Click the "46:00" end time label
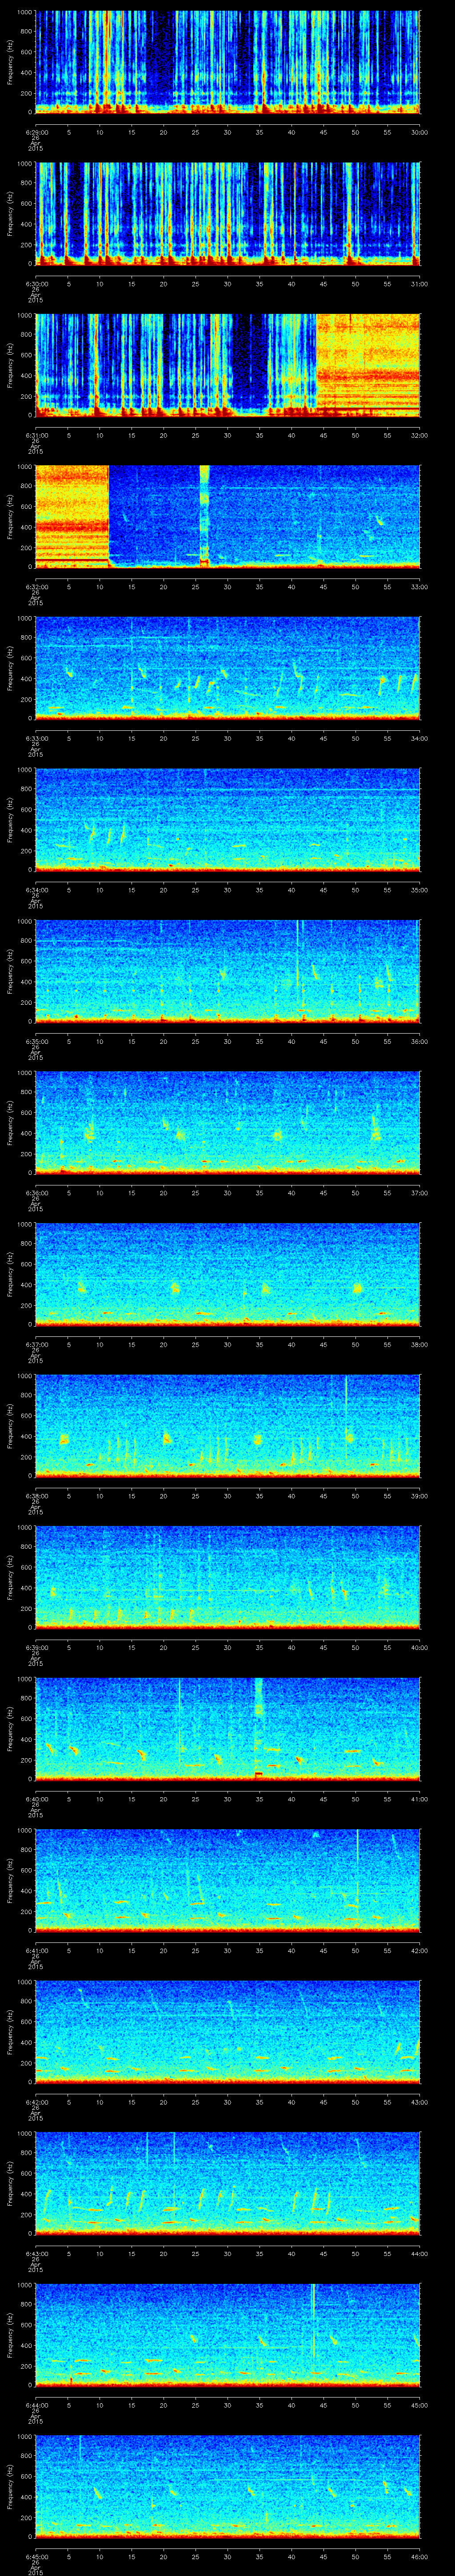Viewport: 455px width, 2576px height. (x=420, y=2556)
